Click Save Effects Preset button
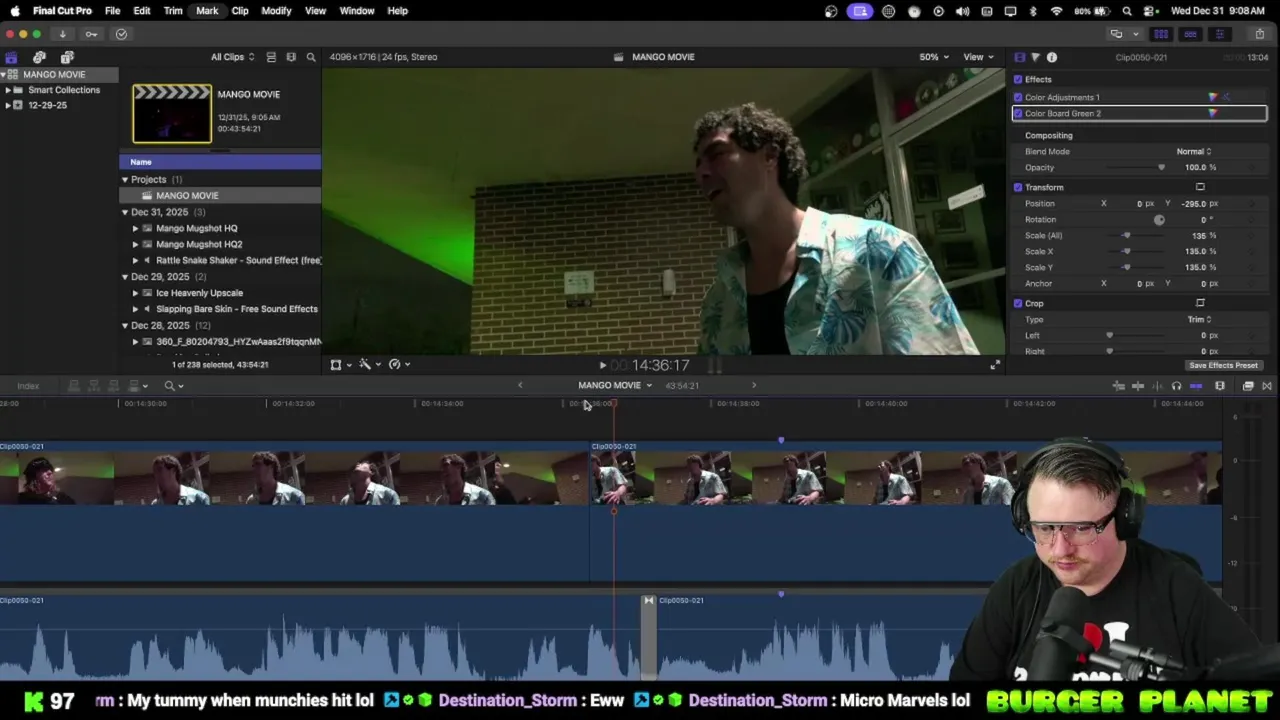 point(1223,365)
